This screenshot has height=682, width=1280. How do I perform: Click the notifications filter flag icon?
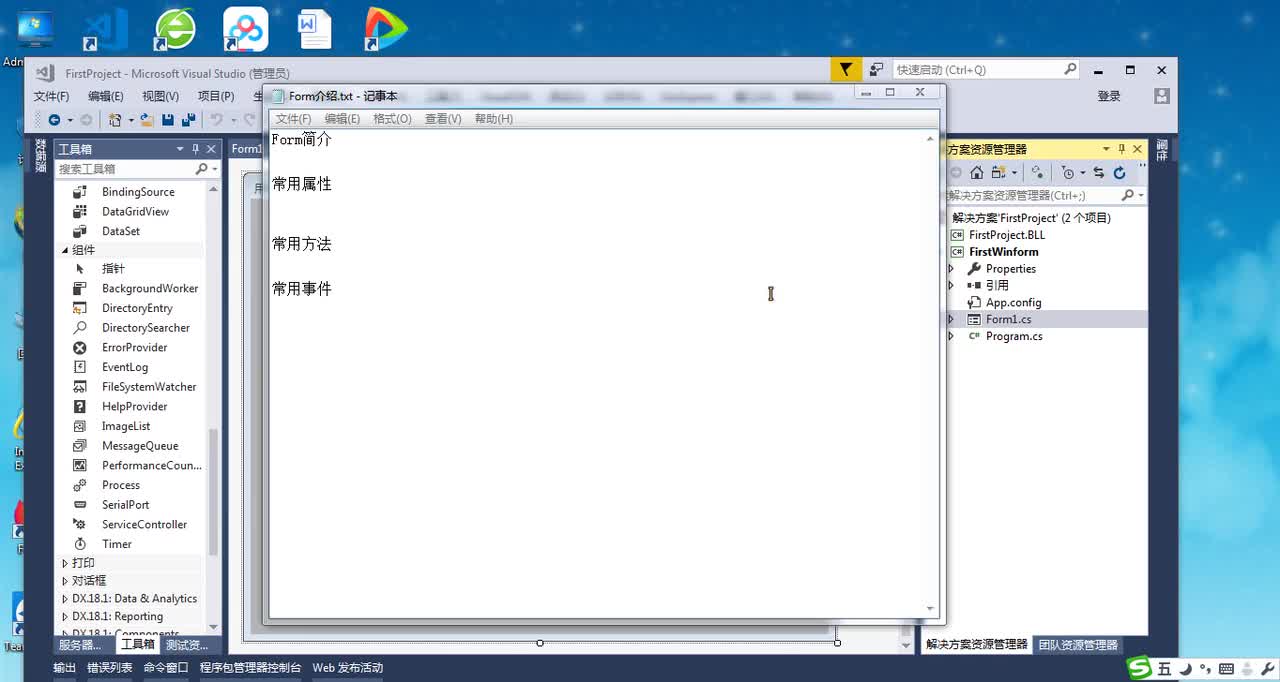pos(846,69)
